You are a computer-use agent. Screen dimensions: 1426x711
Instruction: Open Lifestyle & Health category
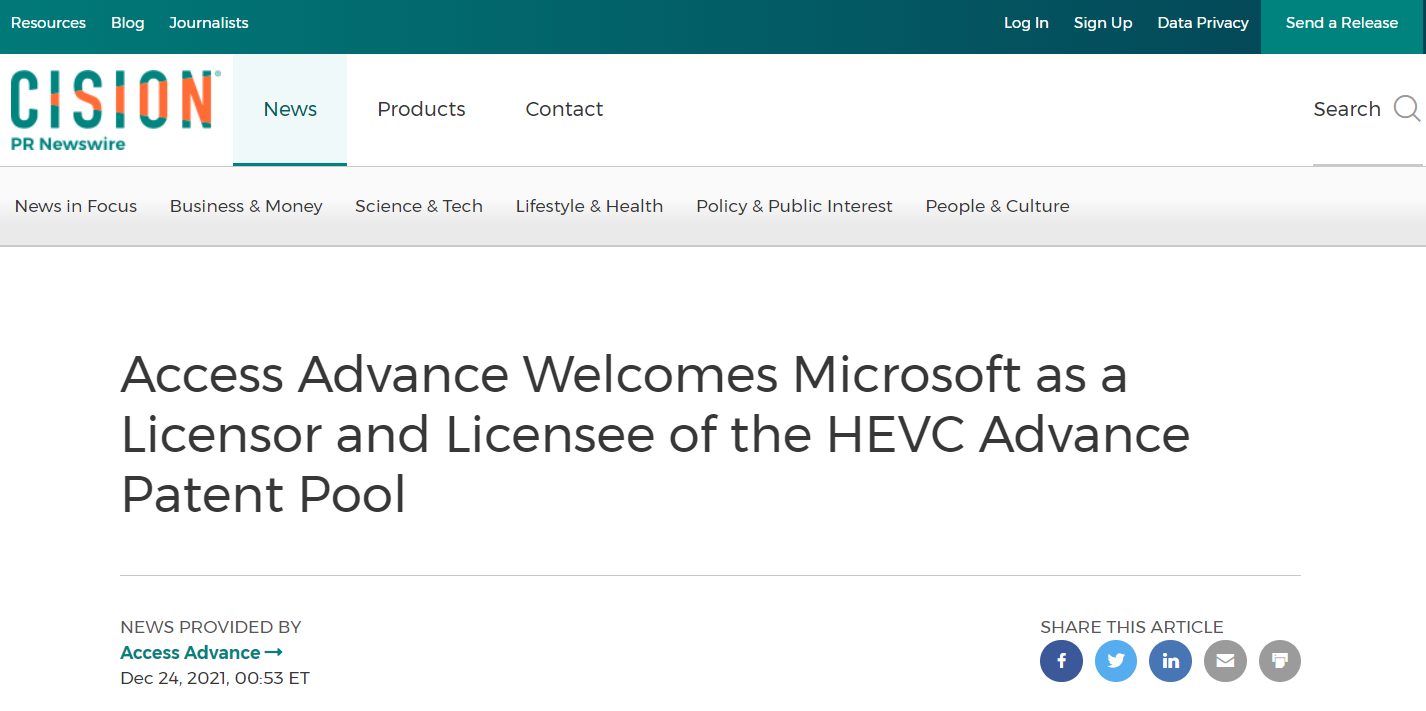pyautogui.click(x=589, y=206)
